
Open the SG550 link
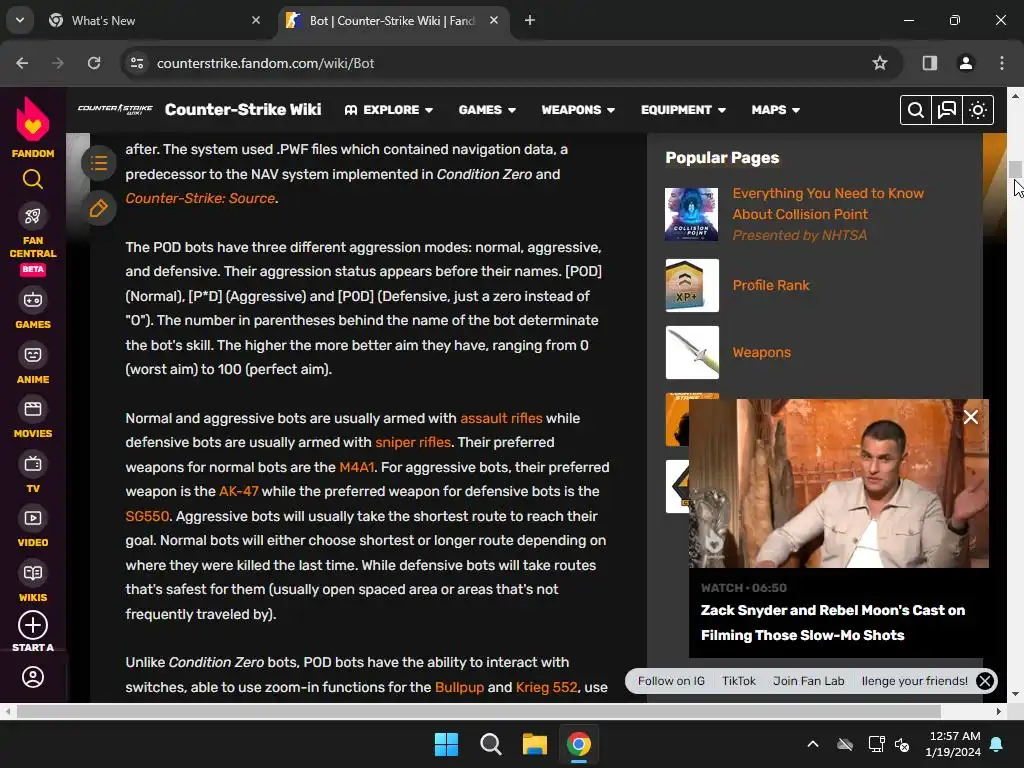(x=147, y=516)
